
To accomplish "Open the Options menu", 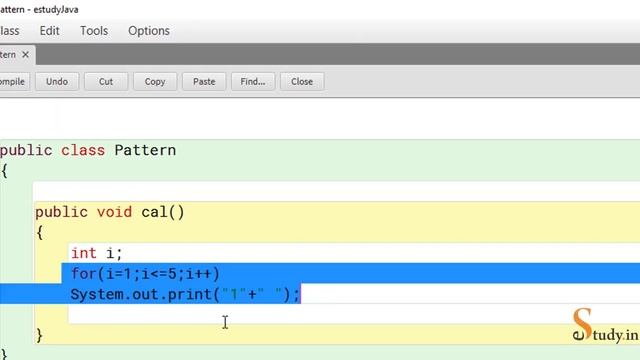I will pos(149,31).
